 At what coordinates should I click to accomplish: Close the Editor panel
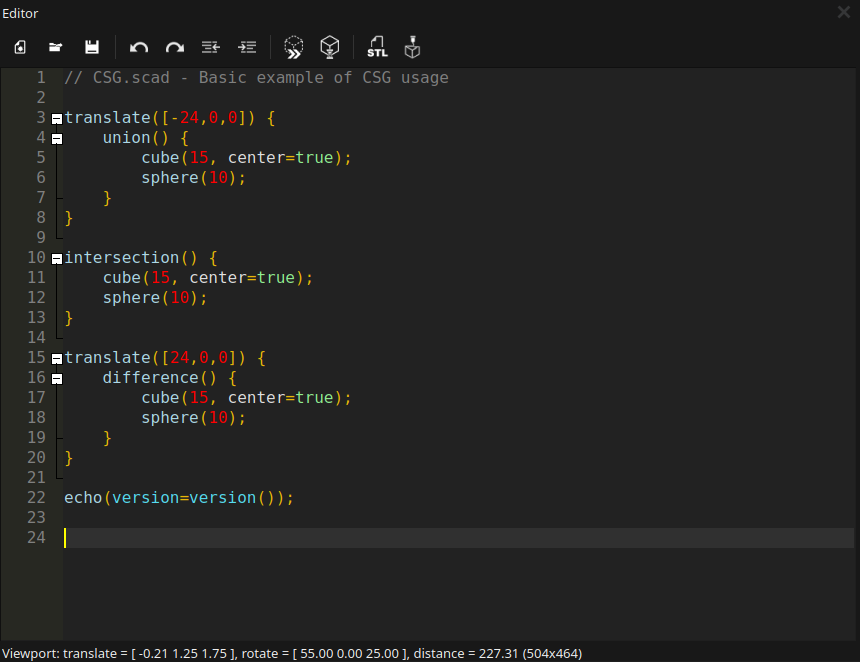pyautogui.click(x=844, y=12)
